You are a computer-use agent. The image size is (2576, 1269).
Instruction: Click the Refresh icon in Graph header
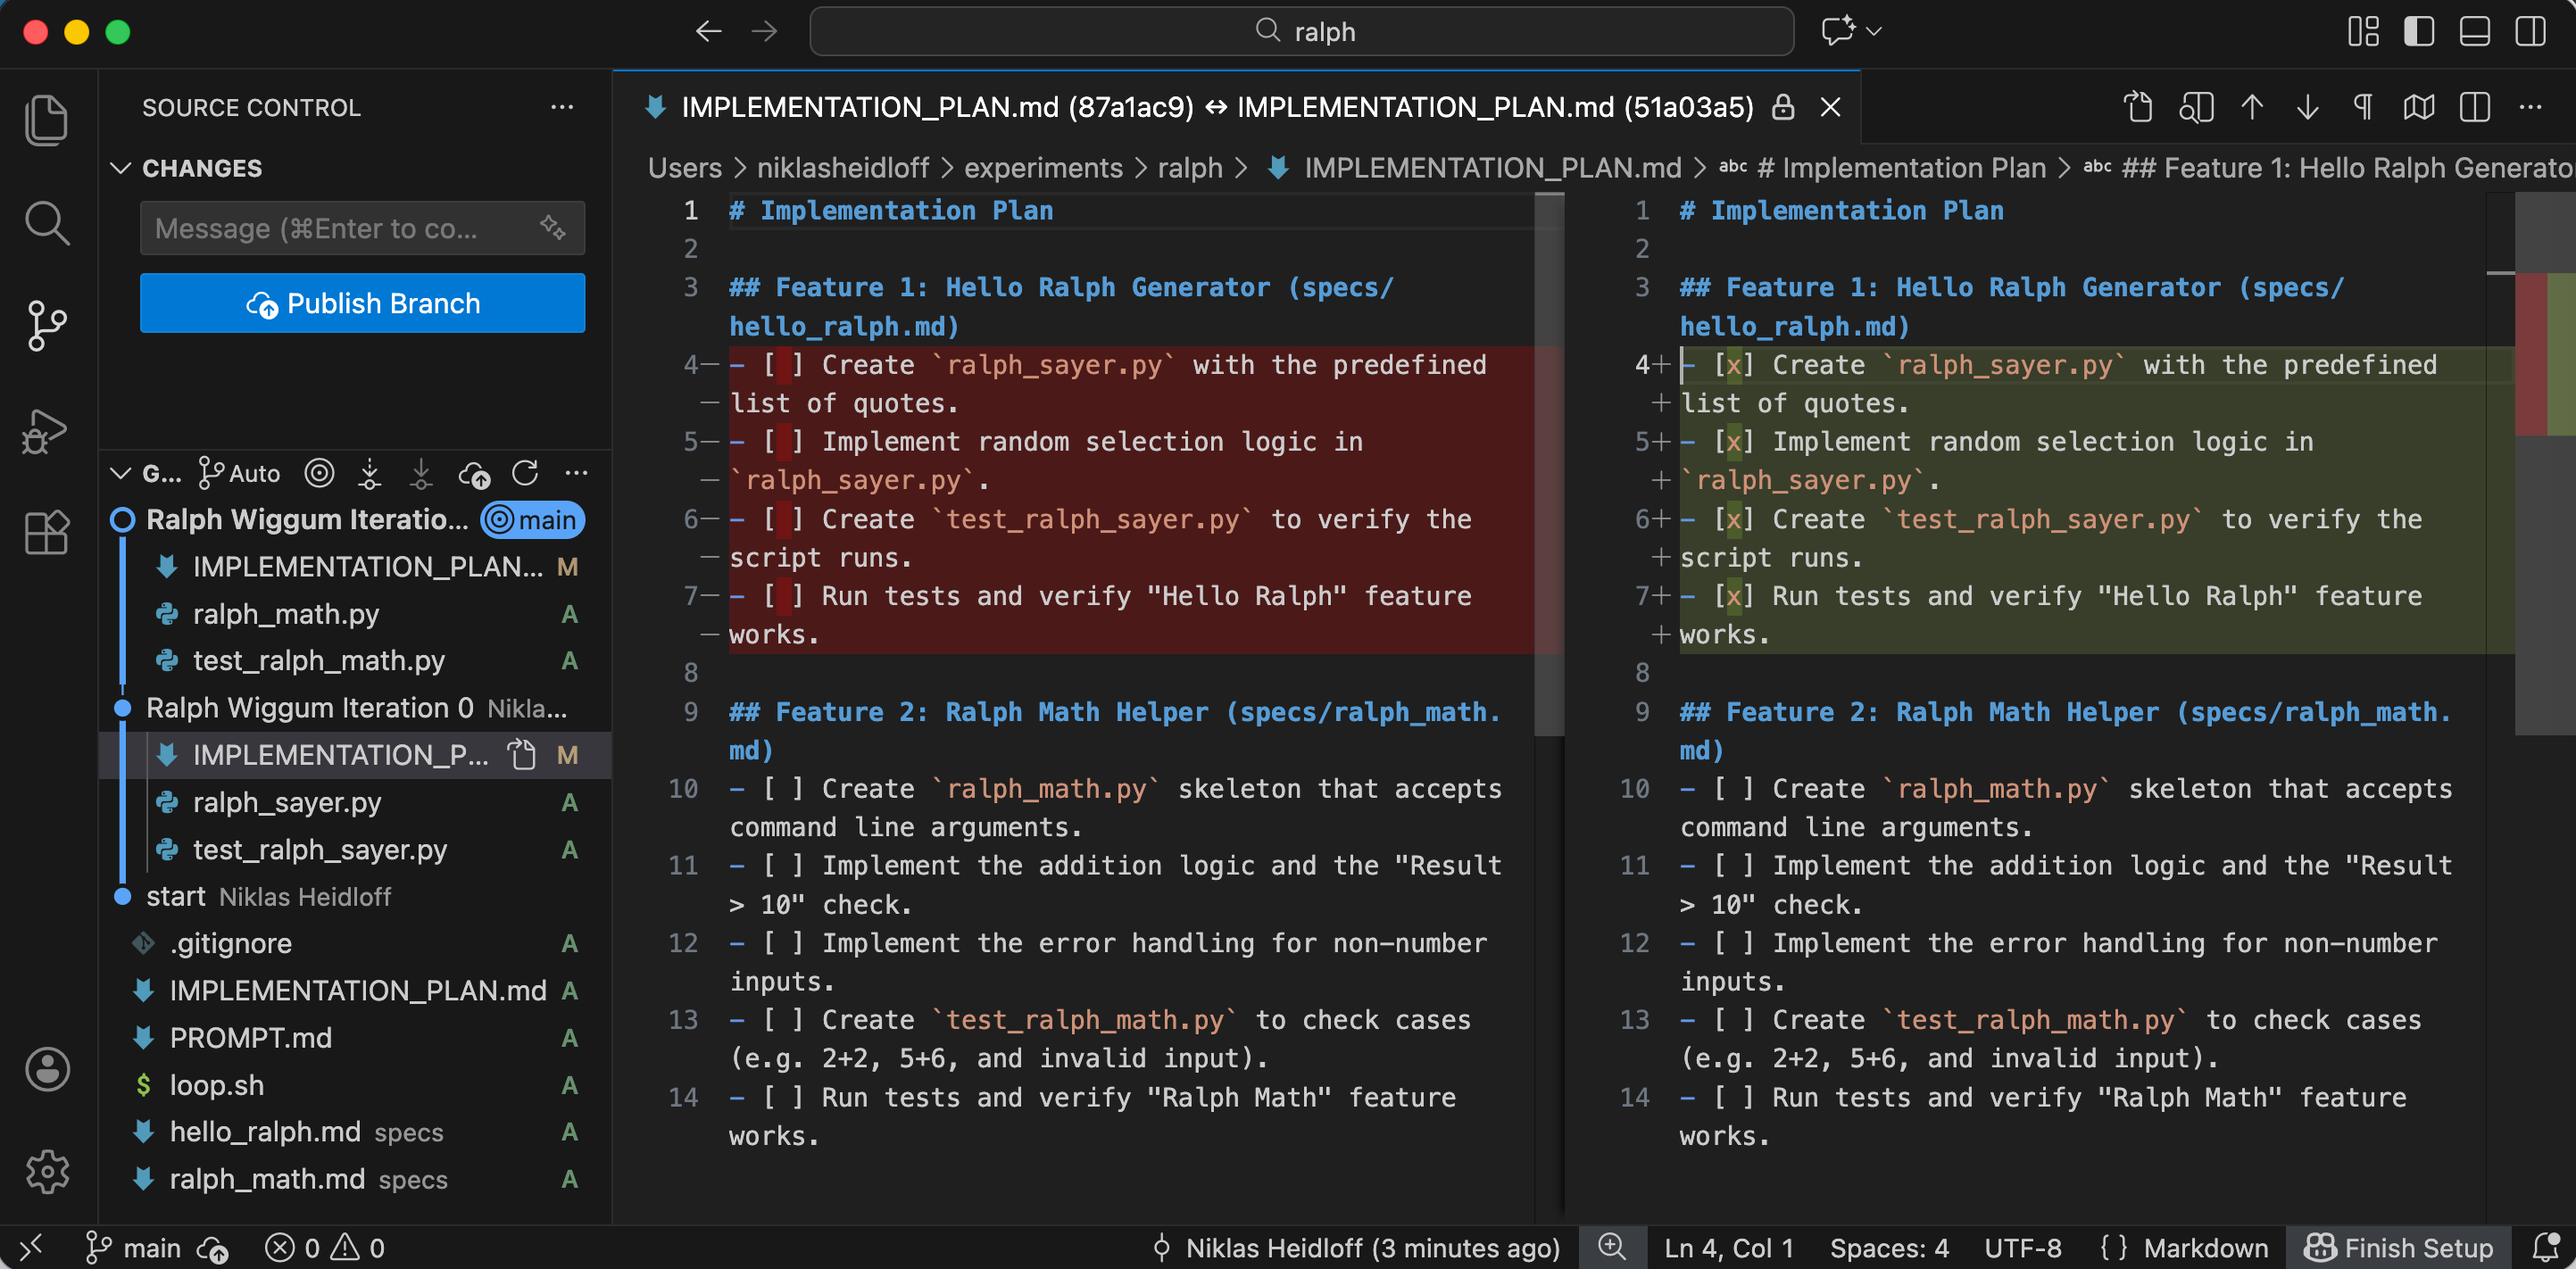tap(525, 473)
